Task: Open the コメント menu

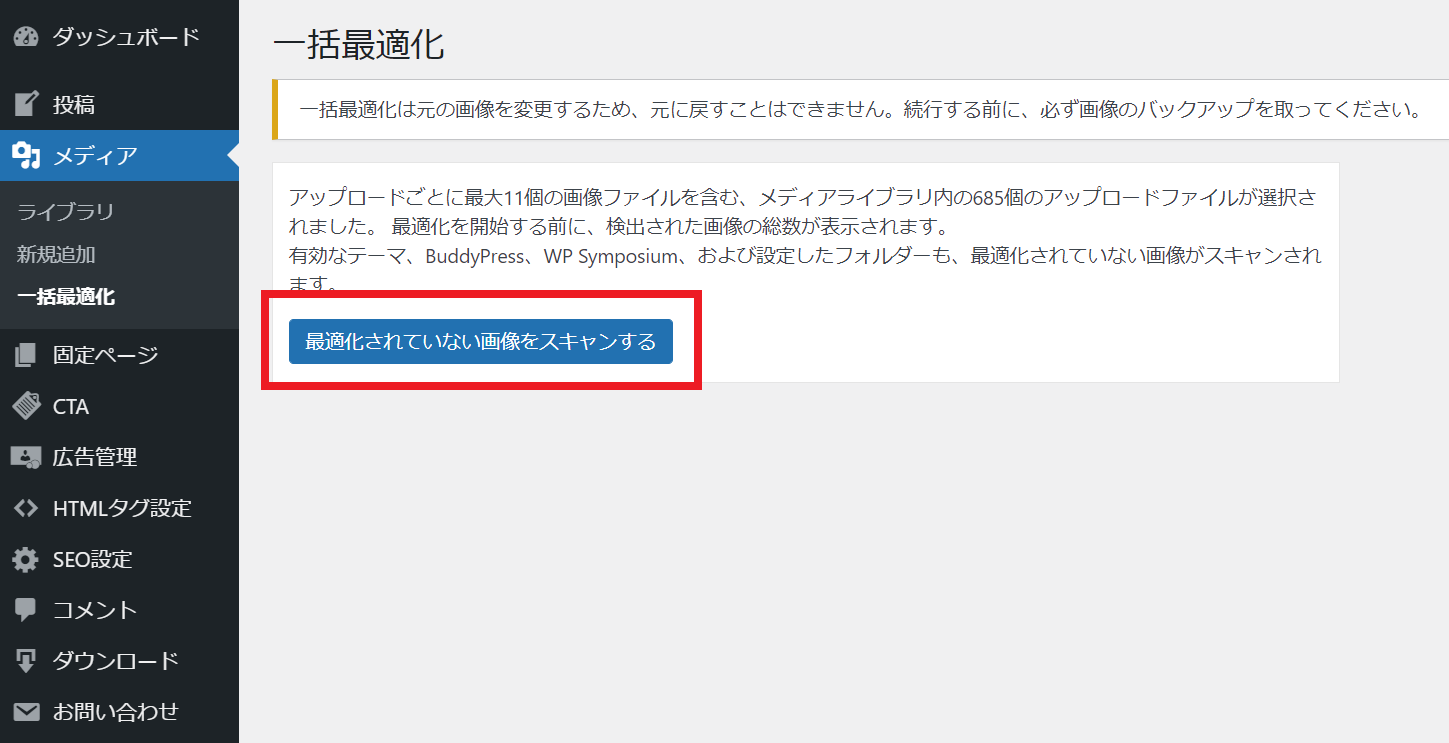Action: [x=120, y=610]
